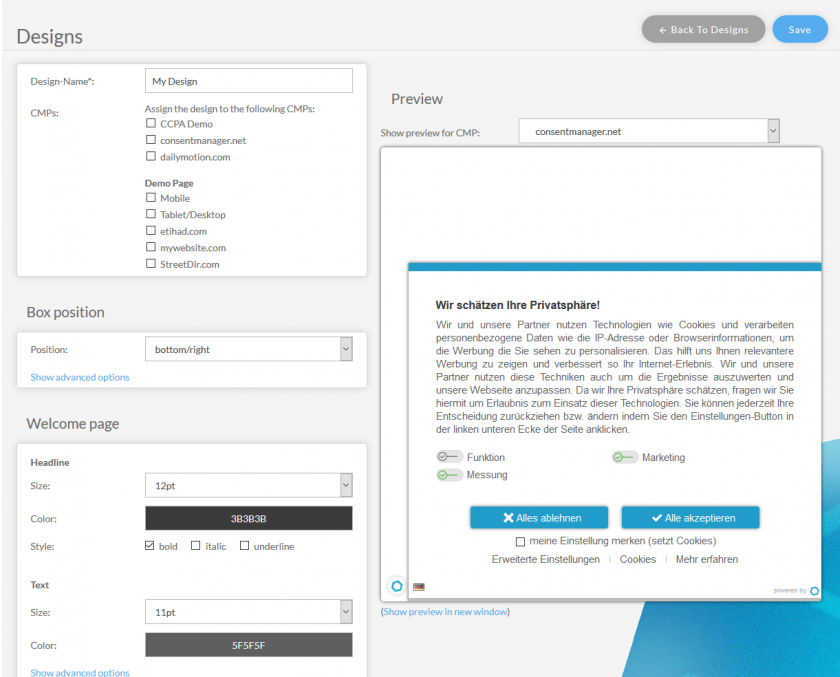
Task: Check the dailymotion.com checkbox
Action: click(x=151, y=156)
